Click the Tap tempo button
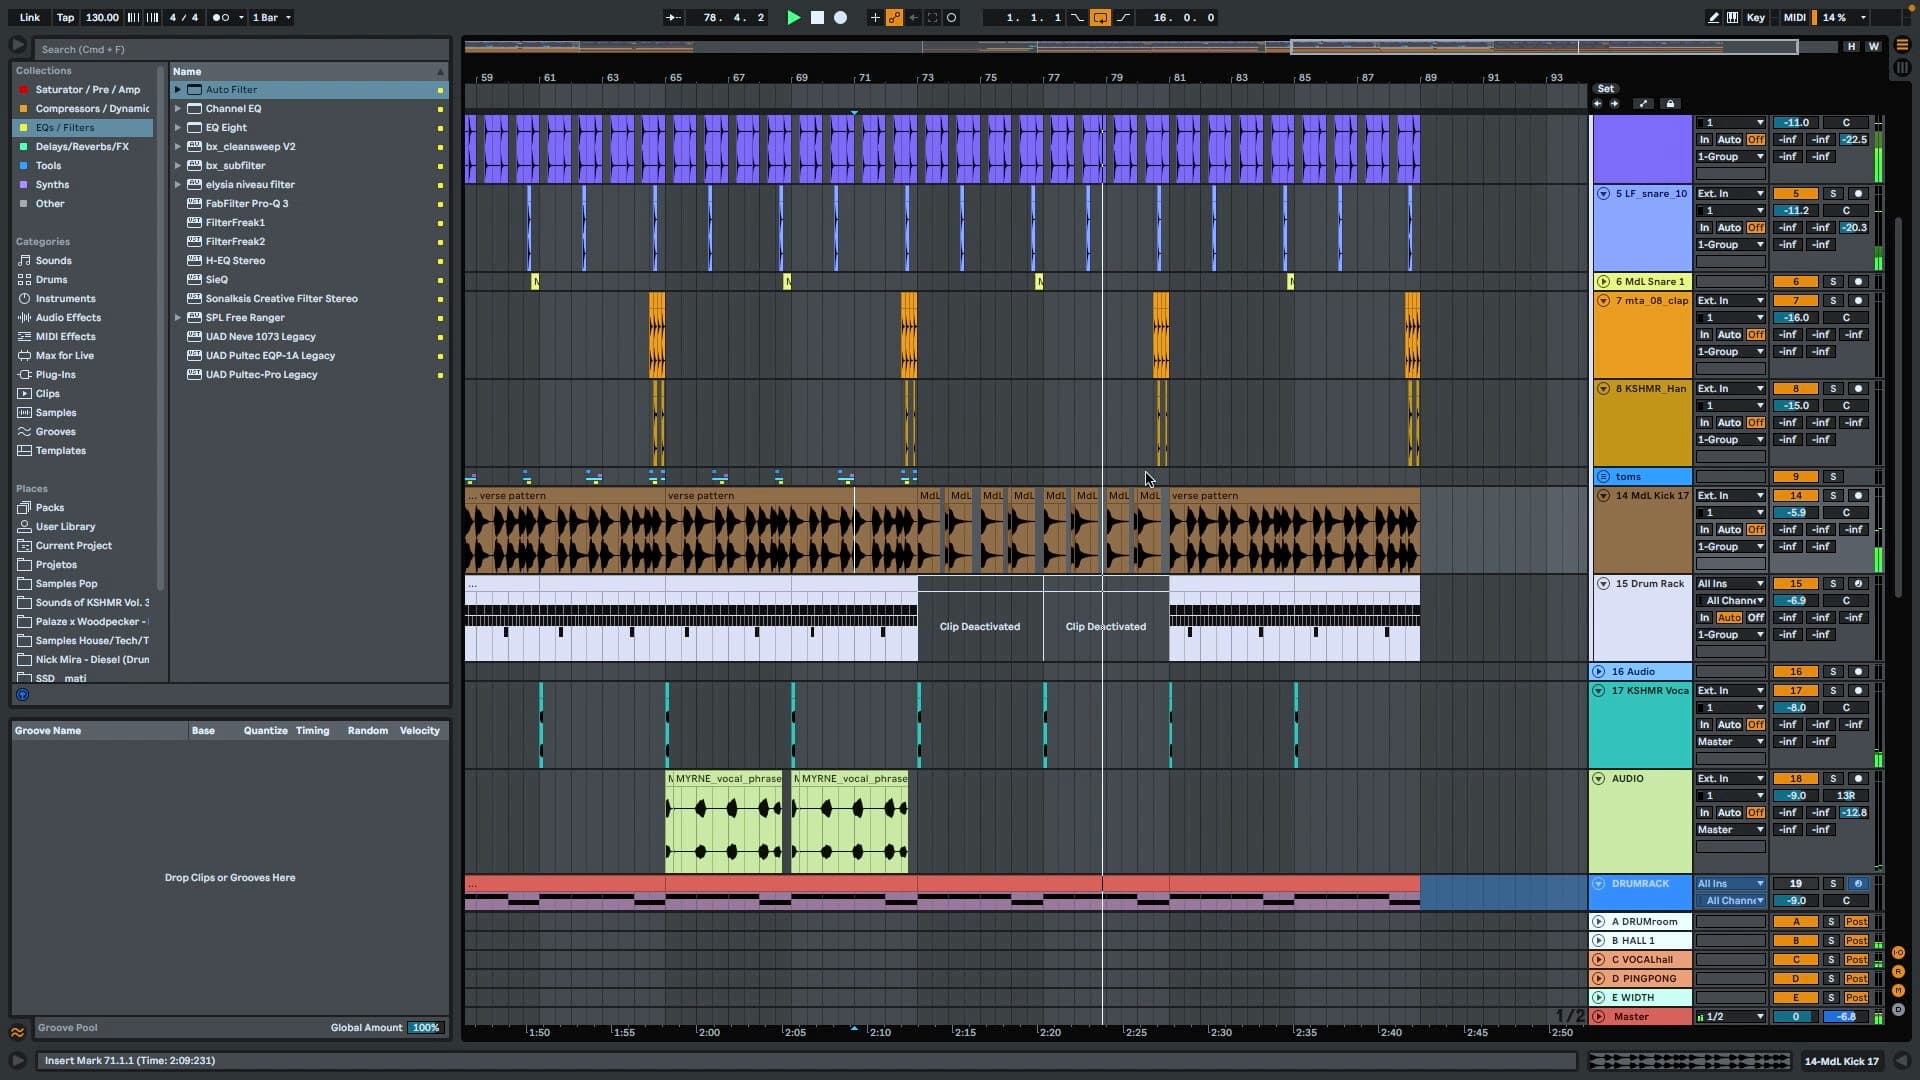1920x1080 pixels. click(65, 17)
